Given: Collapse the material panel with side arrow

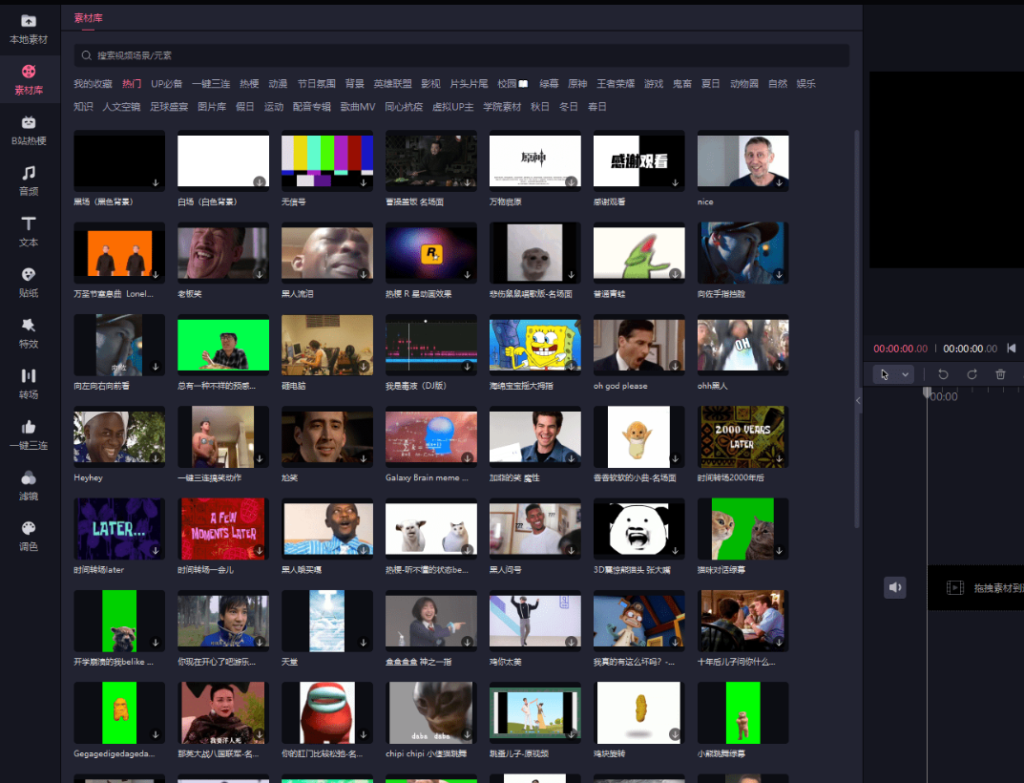Looking at the screenshot, I should (858, 400).
